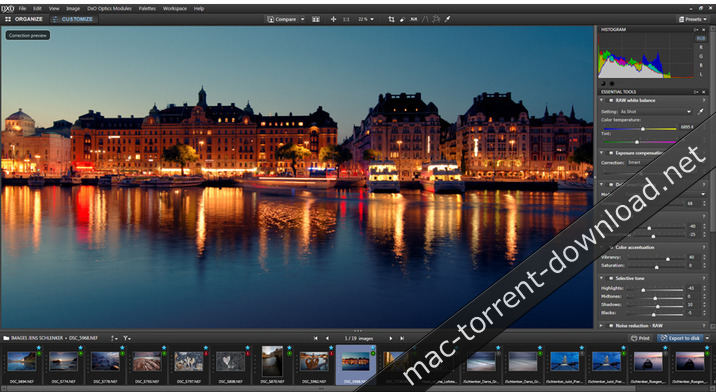Switch to the CUSTOMIZE tab

click(73, 19)
